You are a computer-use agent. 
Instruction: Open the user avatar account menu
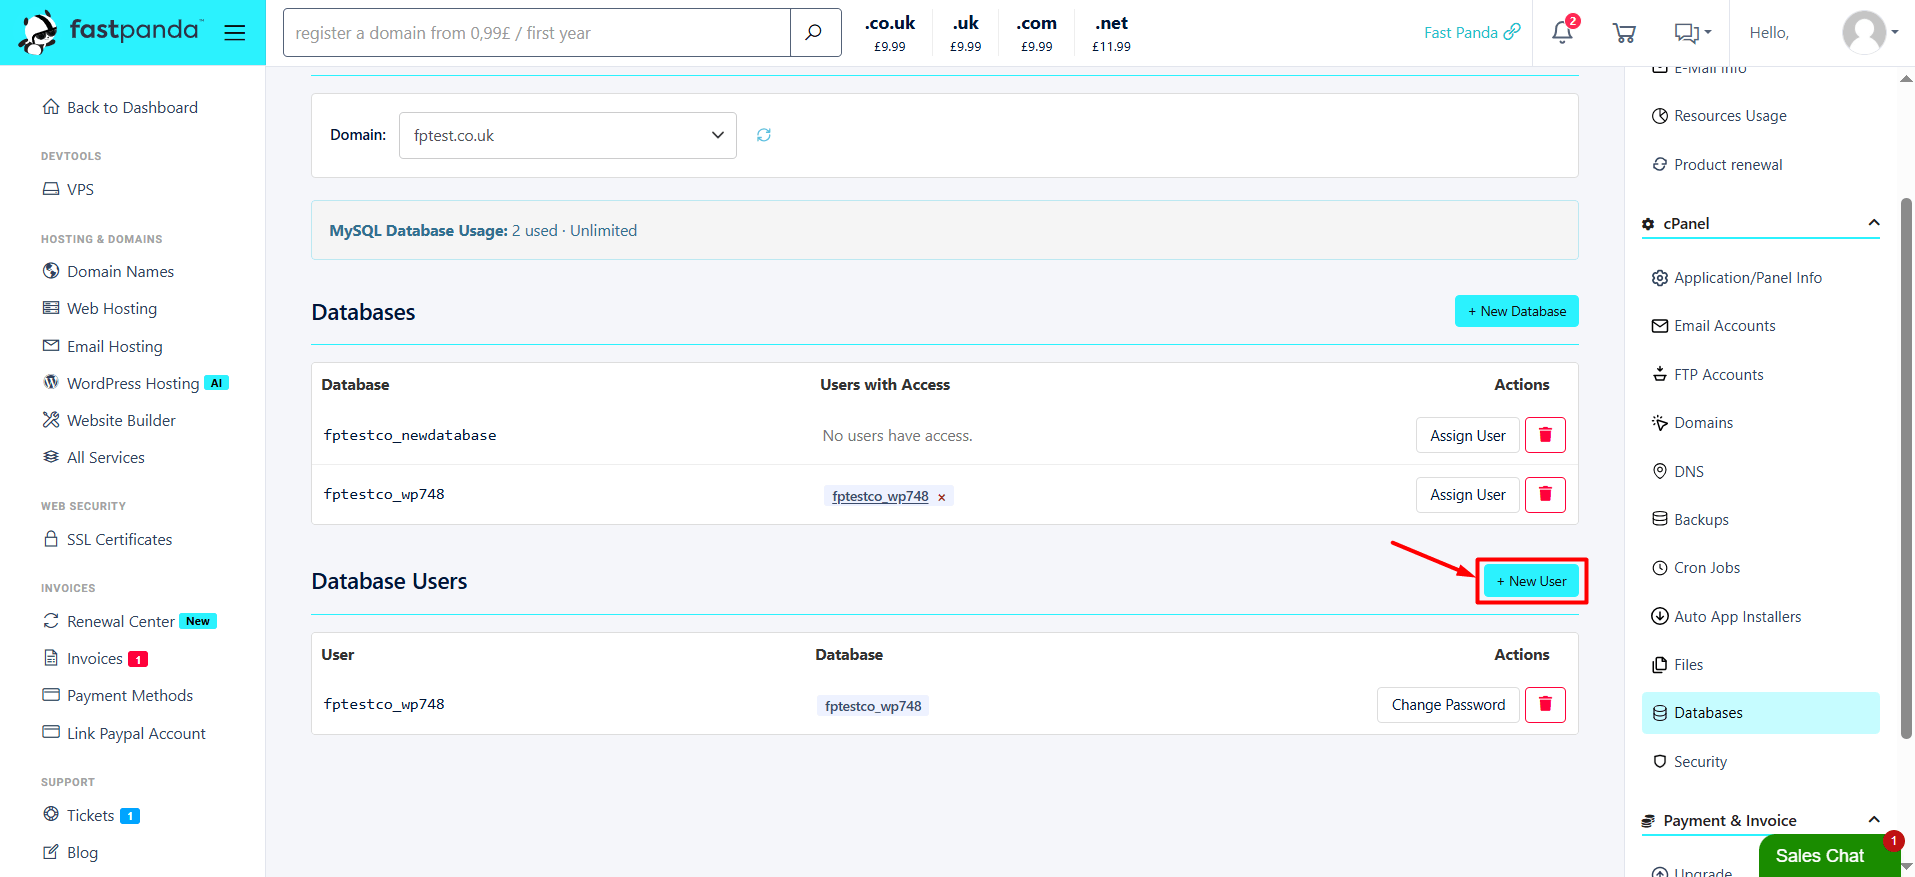tap(1870, 33)
